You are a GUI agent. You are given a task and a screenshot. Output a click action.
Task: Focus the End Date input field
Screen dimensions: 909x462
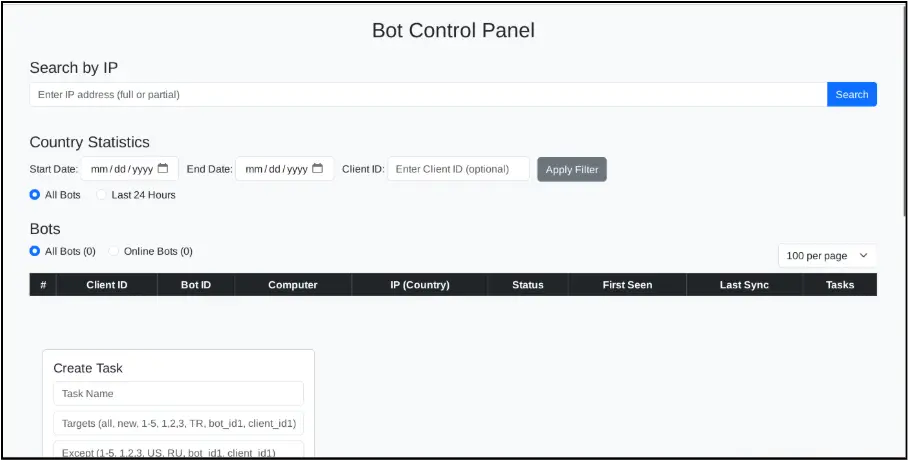tap(274, 169)
